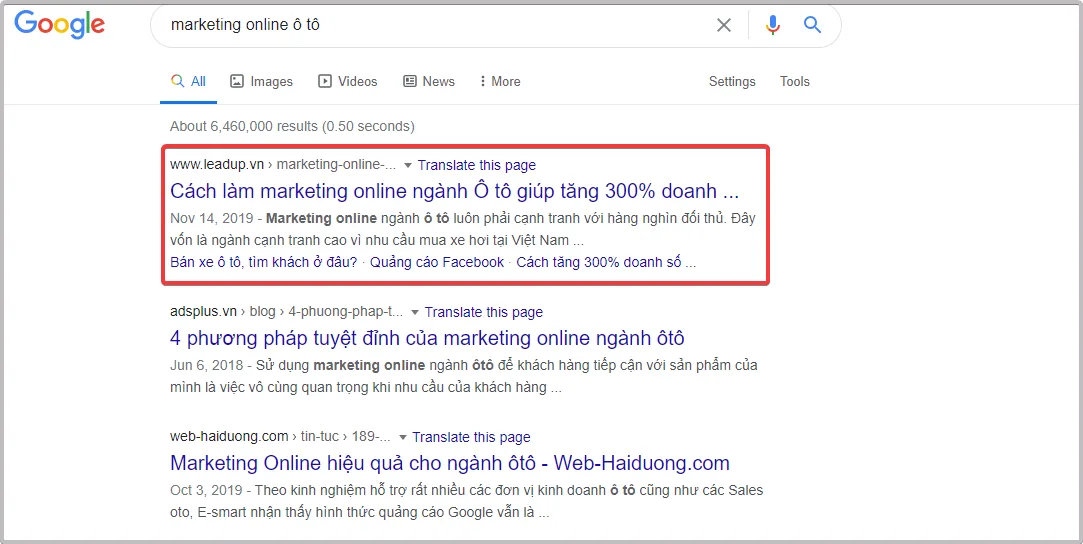This screenshot has width=1083, height=544.
Task: Go to the News tab
Action: (429, 81)
